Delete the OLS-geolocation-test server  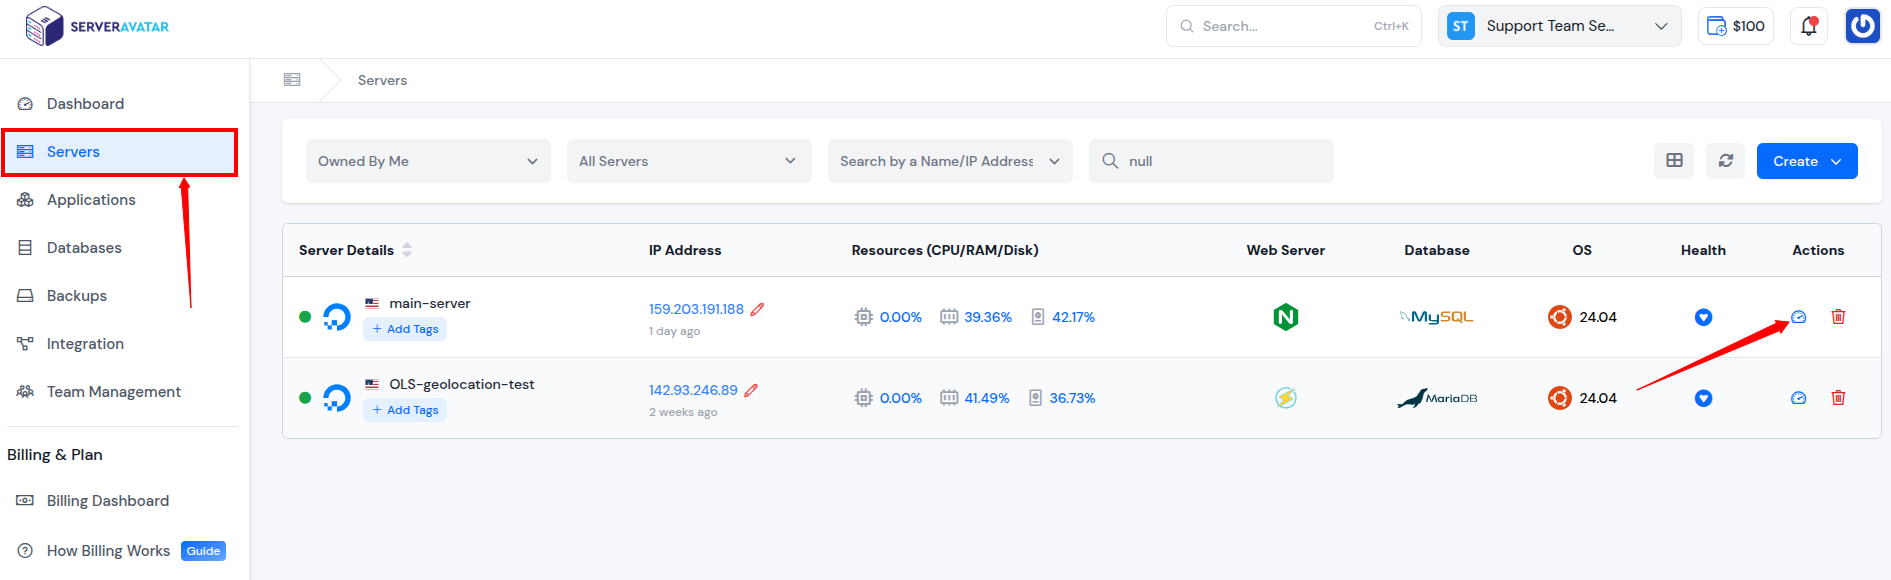click(x=1838, y=398)
